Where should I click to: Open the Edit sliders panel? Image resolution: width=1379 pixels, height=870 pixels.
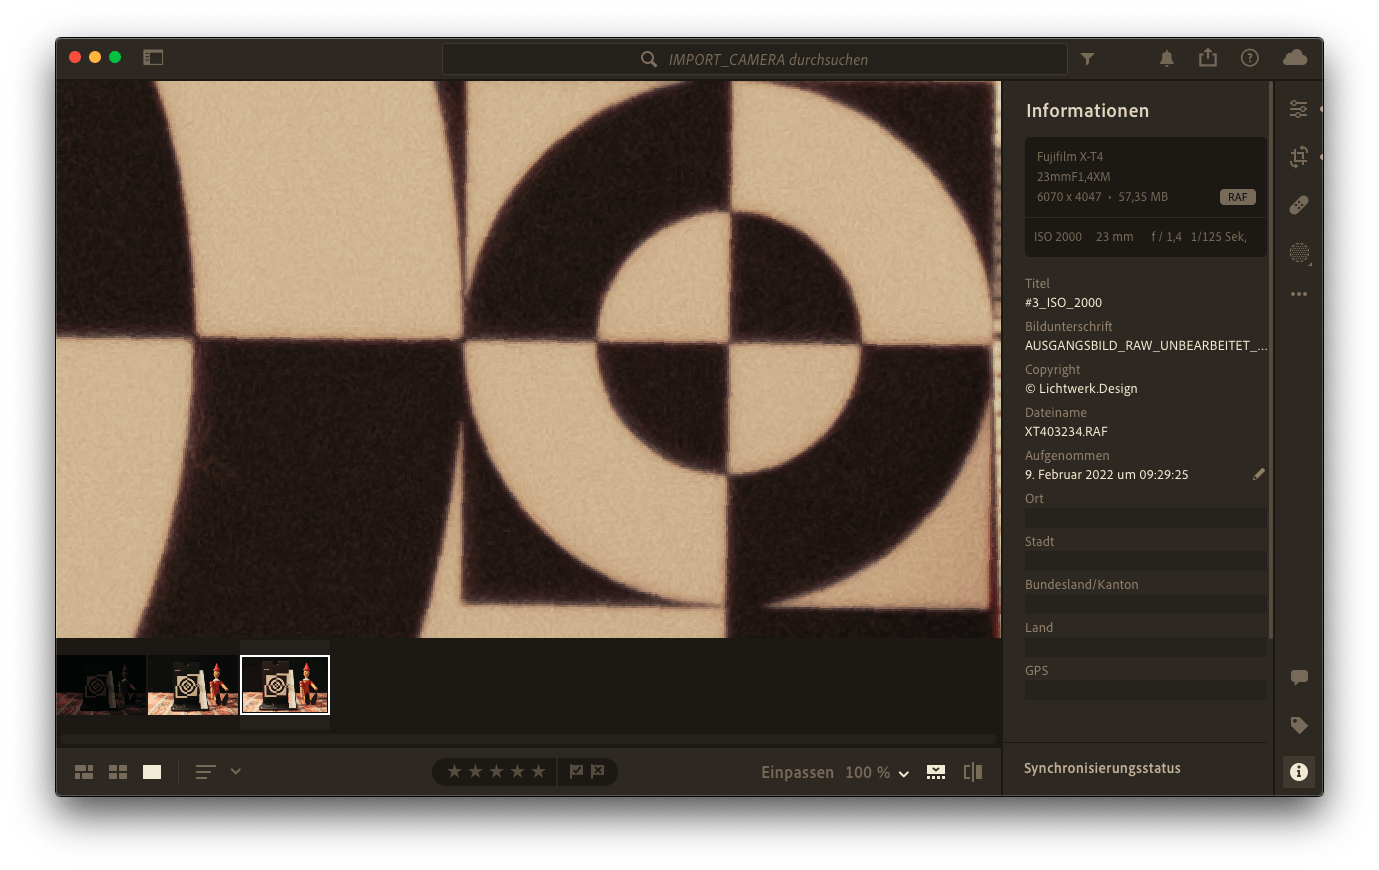(x=1298, y=109)
